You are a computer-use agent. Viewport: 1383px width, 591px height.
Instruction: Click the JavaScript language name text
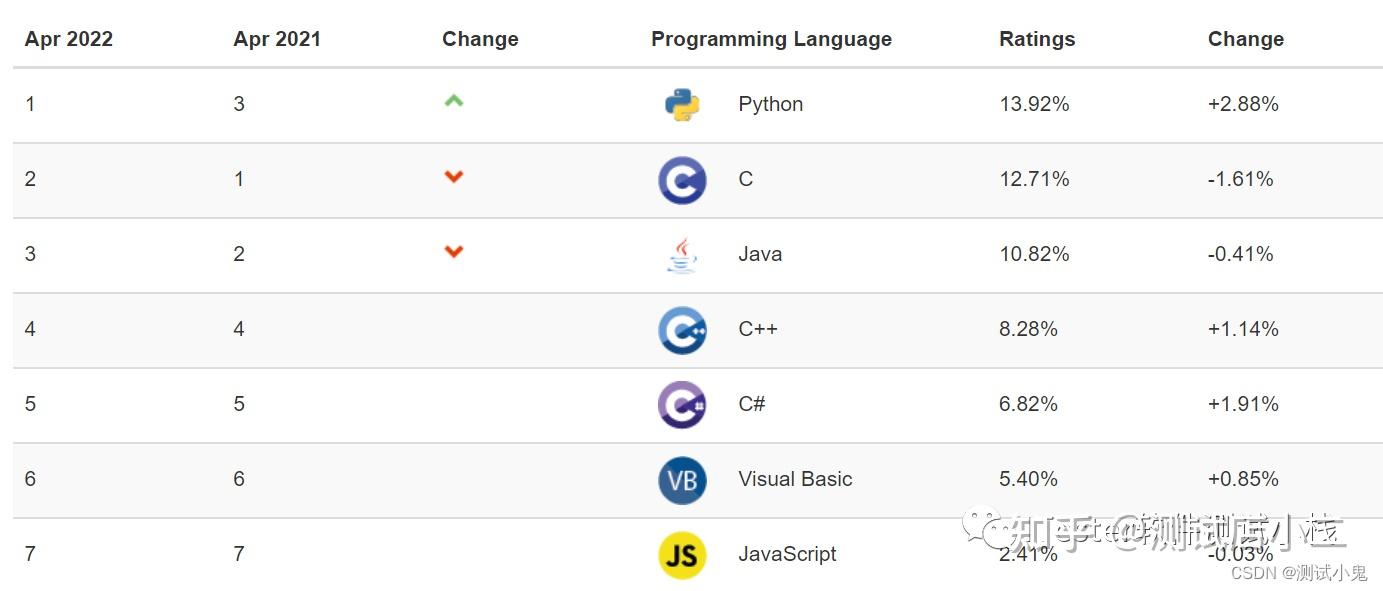(x=787, y=554)
